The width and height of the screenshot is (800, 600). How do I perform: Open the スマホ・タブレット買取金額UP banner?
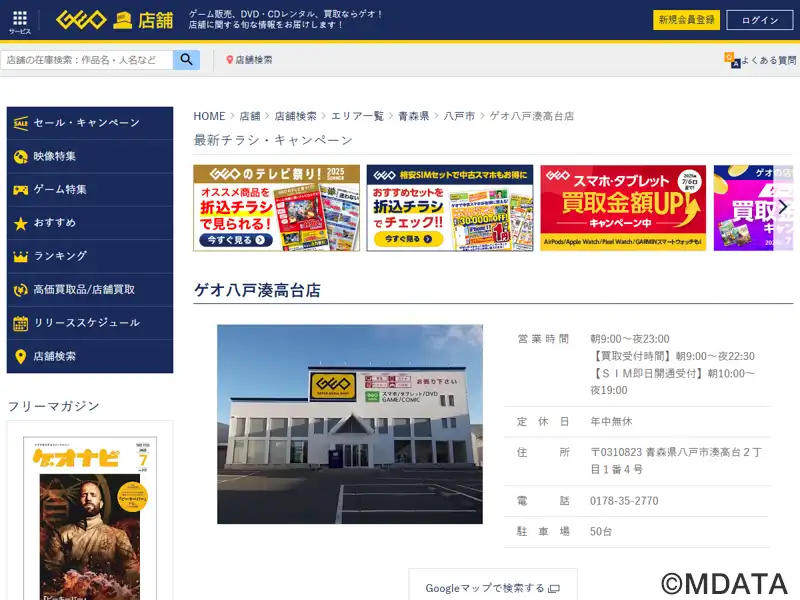point(623,208)
